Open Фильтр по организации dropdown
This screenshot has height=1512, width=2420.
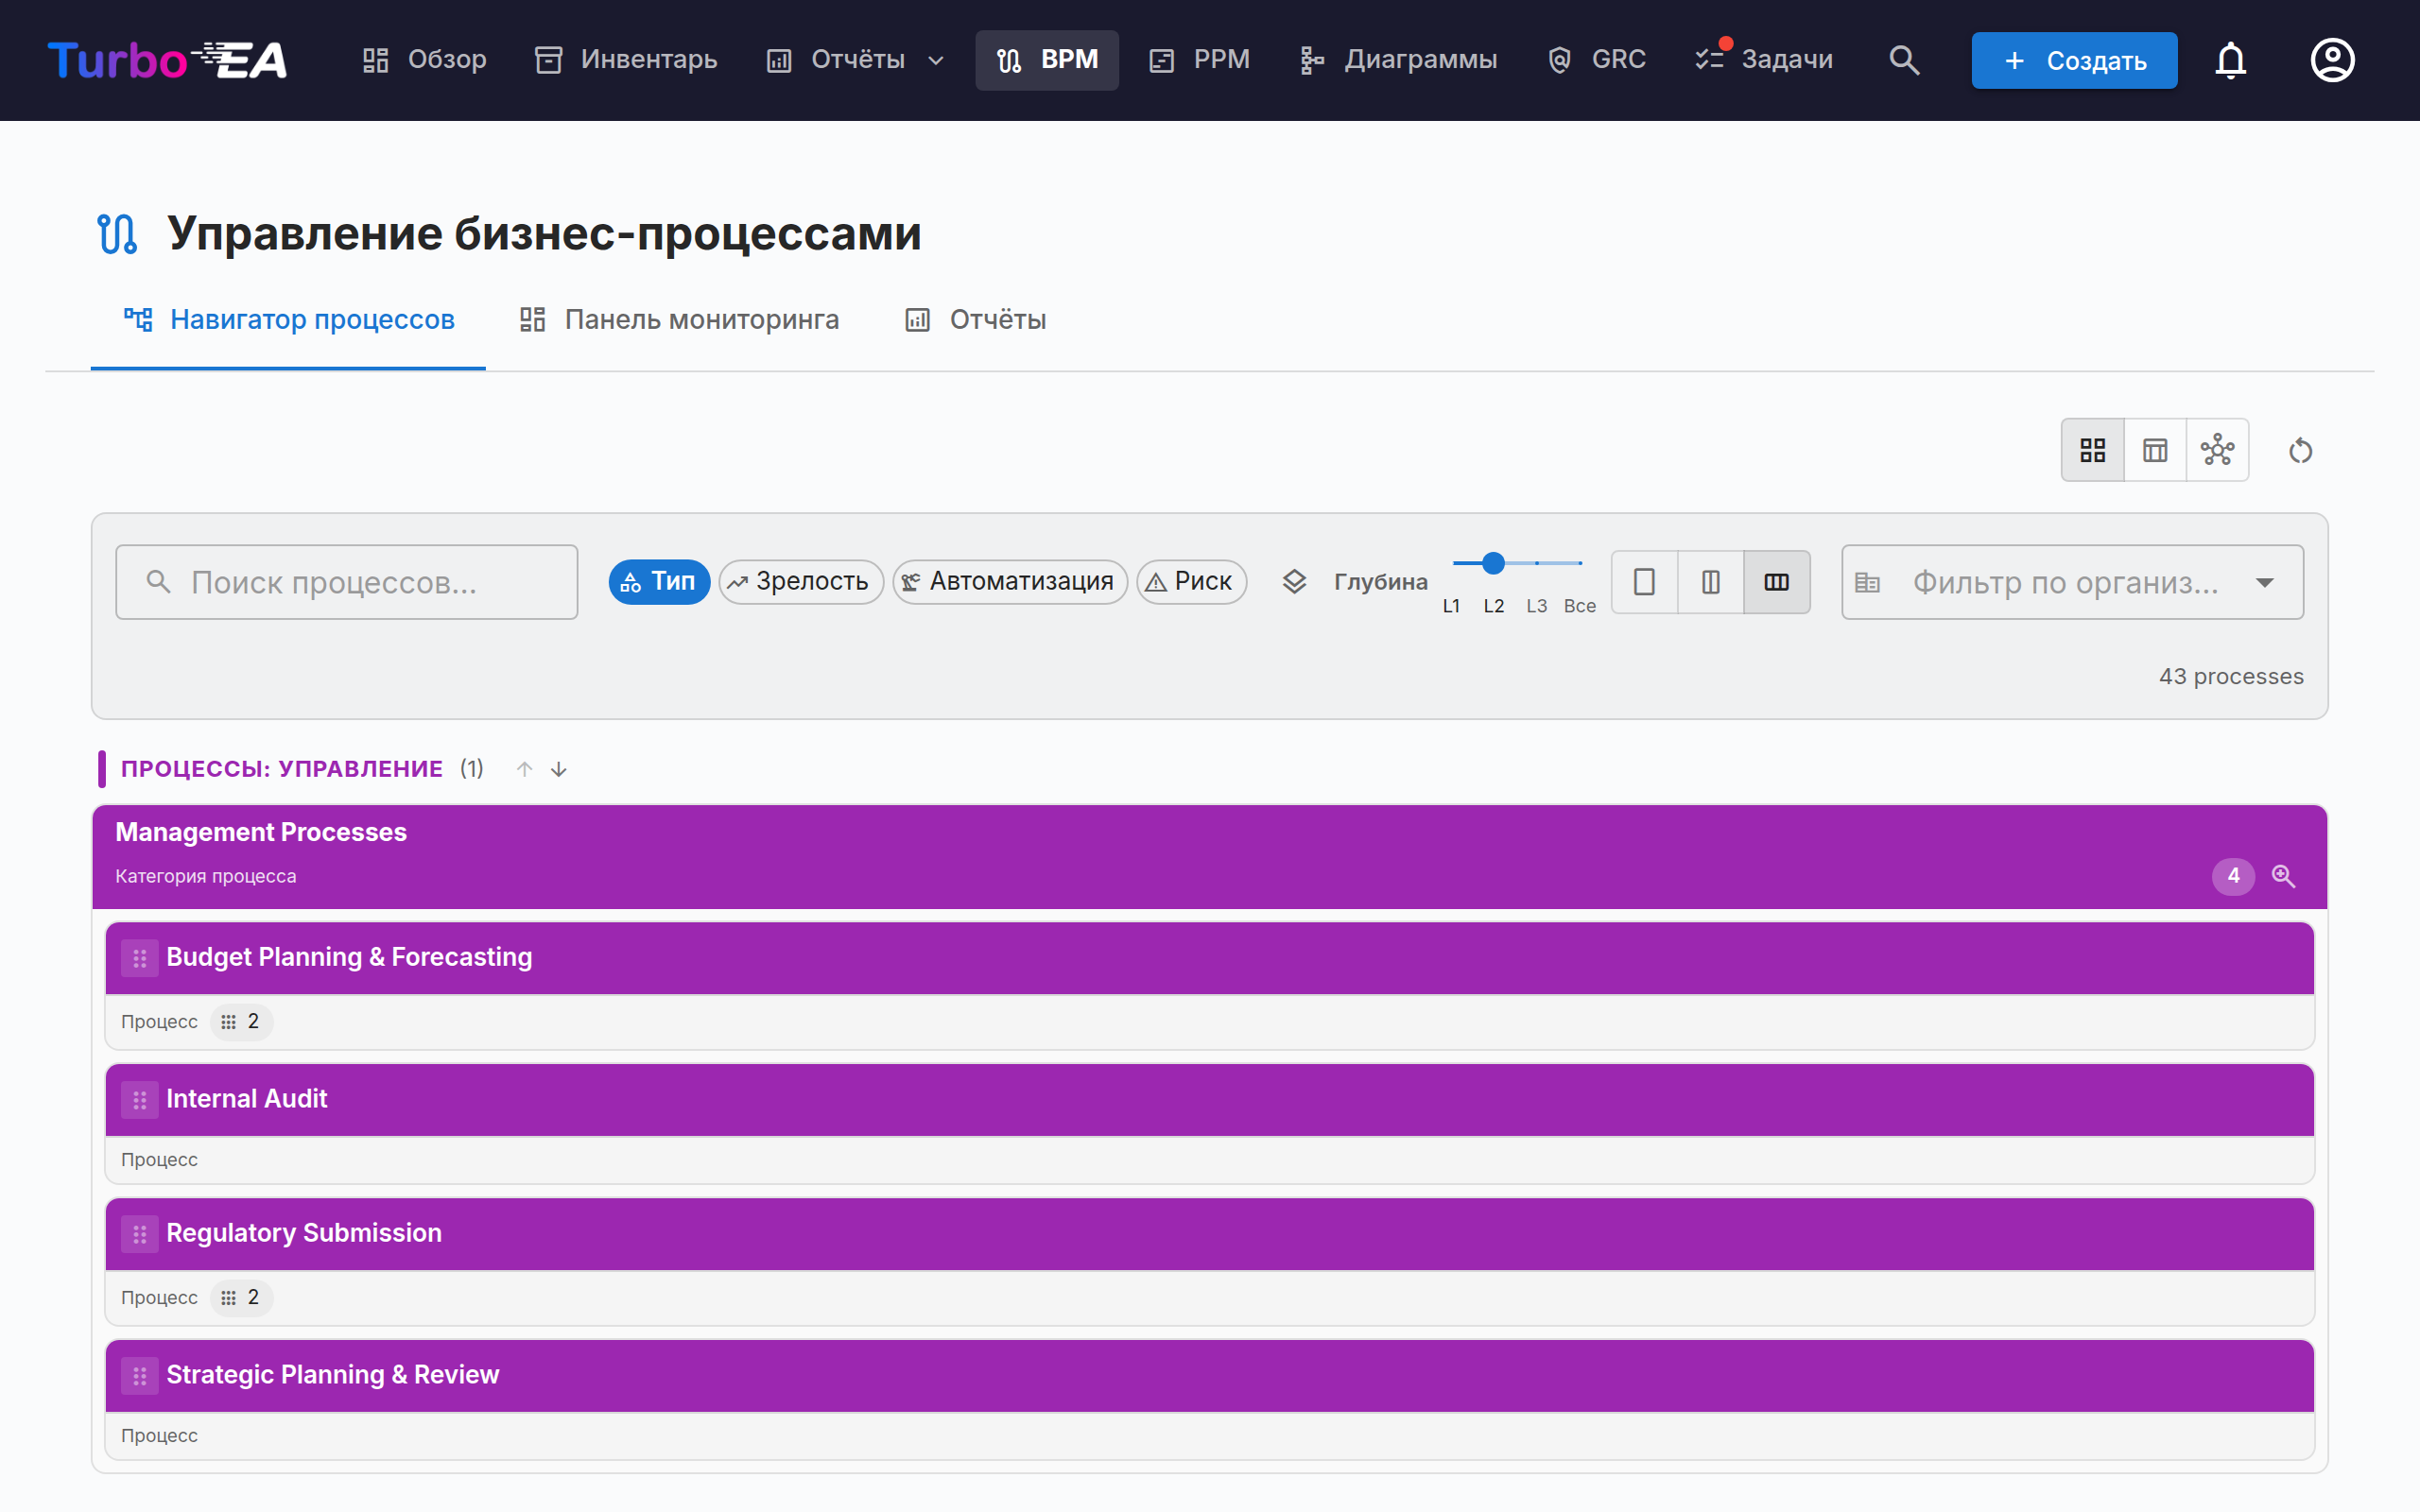[x=2072, y=582]
